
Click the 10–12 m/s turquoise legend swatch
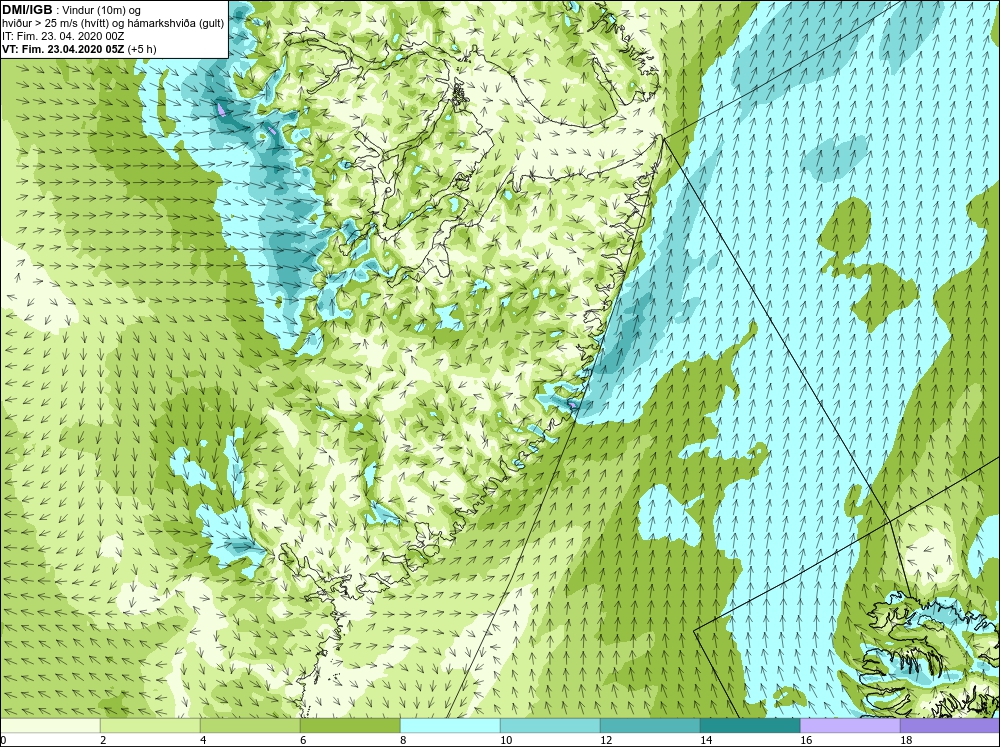point(550,726)
